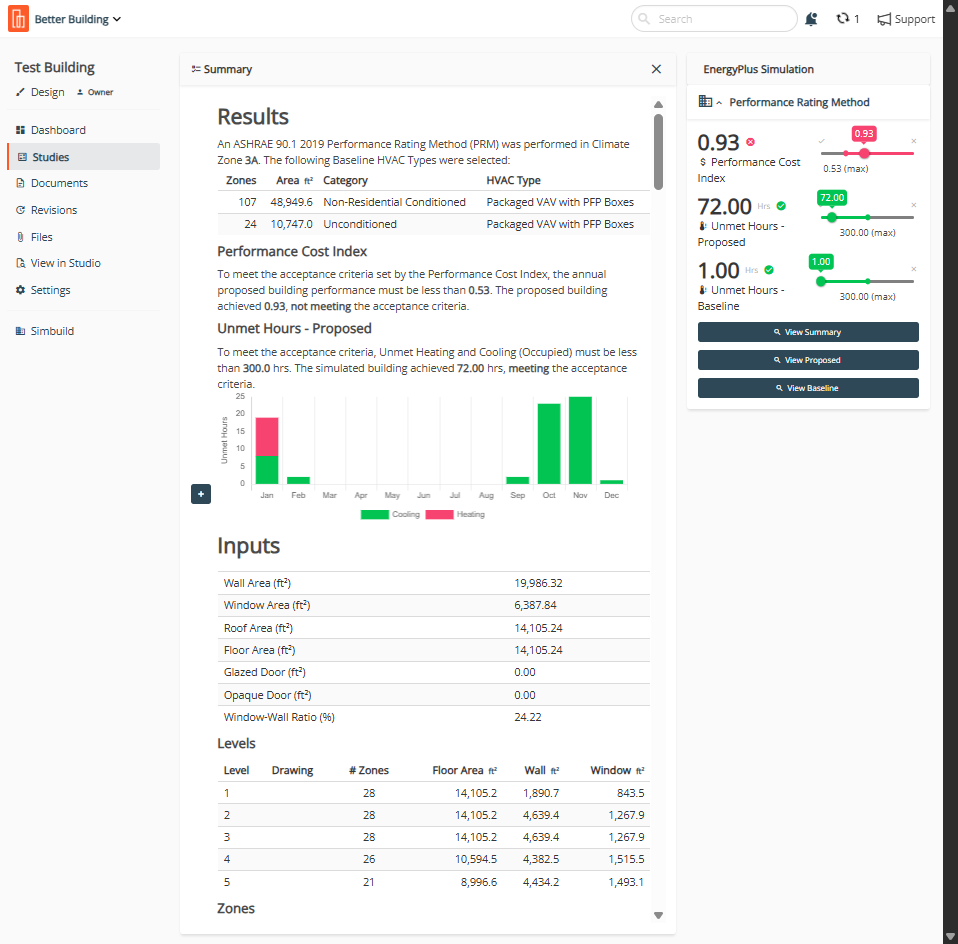Viewport: 958px width, 944px height.
Task: Click the Summary panel list icon
Action: click(x=196, y=69)
